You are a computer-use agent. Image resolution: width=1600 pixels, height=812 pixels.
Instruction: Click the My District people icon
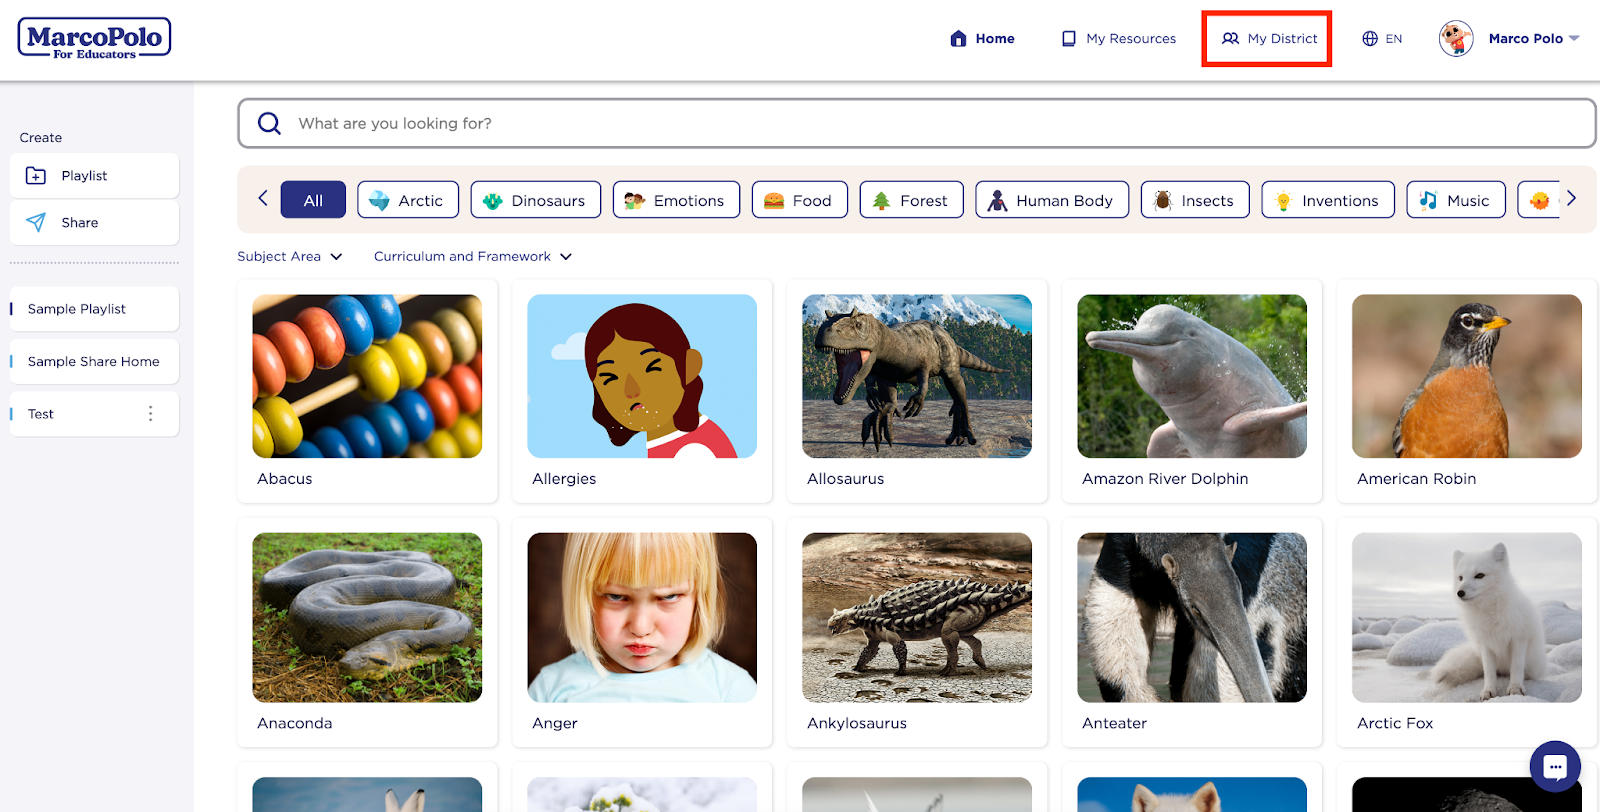(1230, 38)
